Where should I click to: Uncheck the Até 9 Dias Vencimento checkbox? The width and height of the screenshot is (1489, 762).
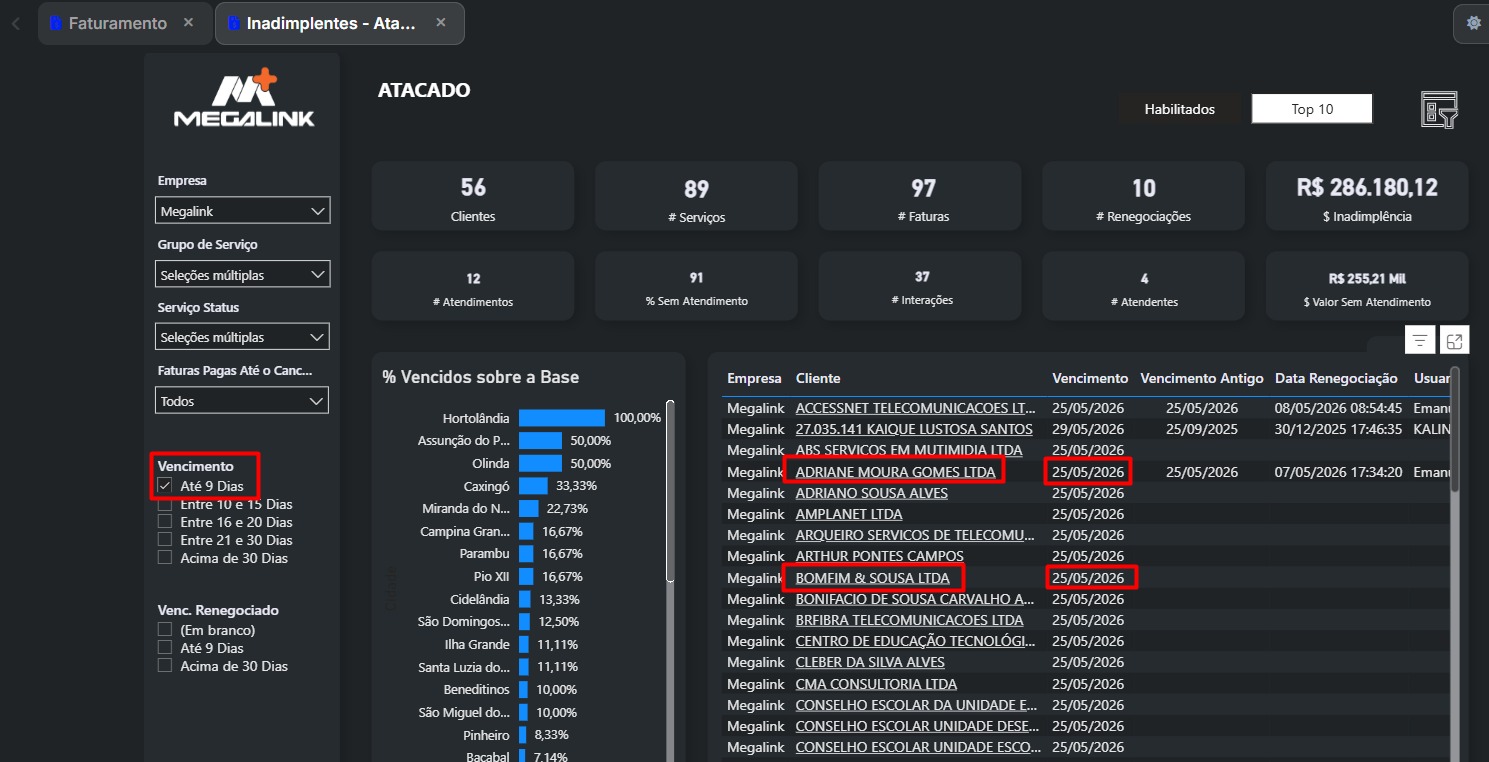[165, 486]
